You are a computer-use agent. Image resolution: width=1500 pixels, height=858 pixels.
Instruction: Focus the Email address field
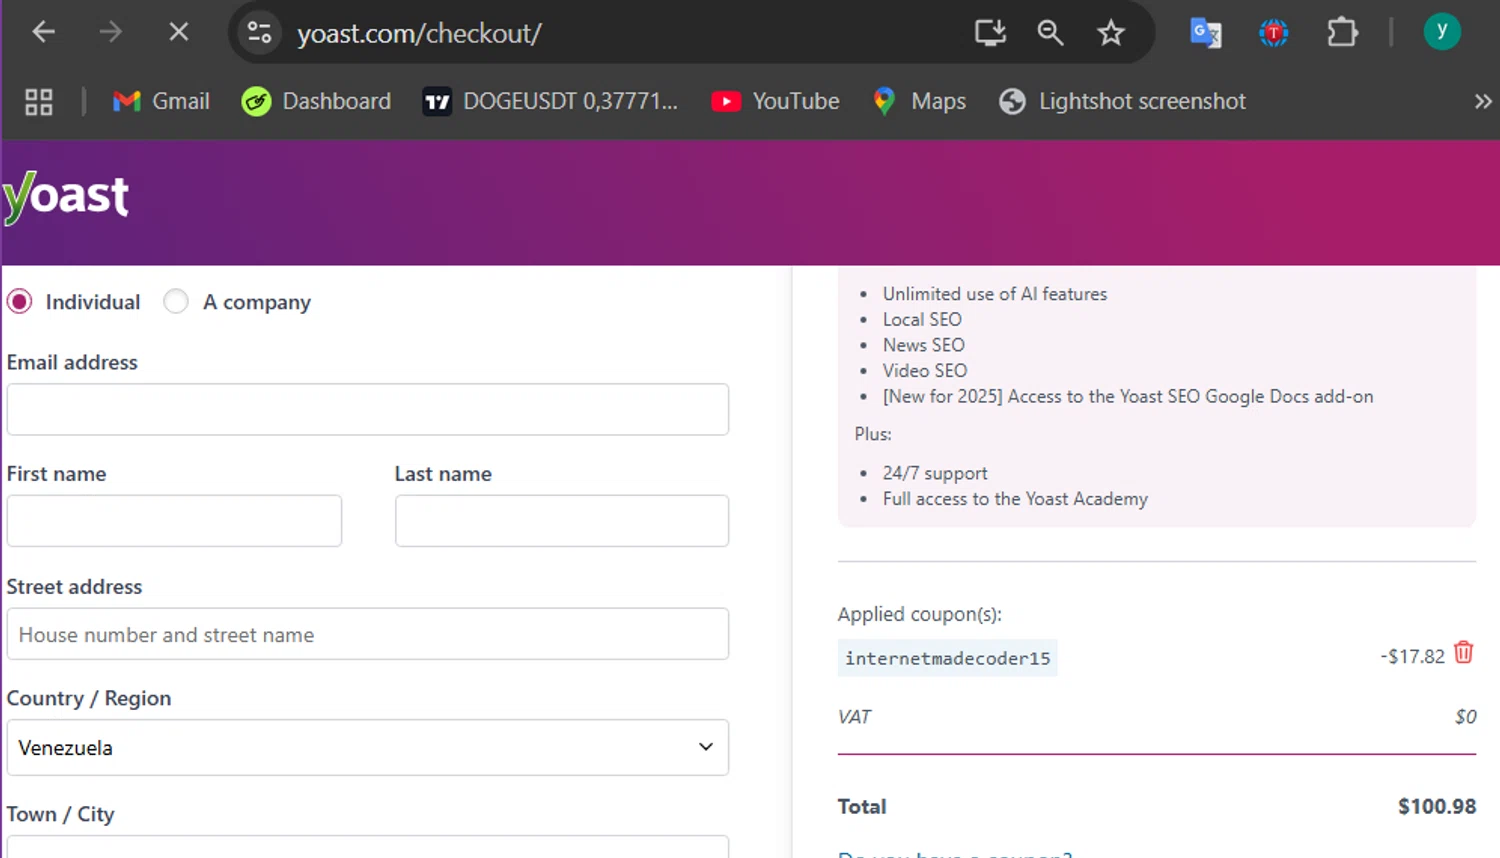pos(368,409)
